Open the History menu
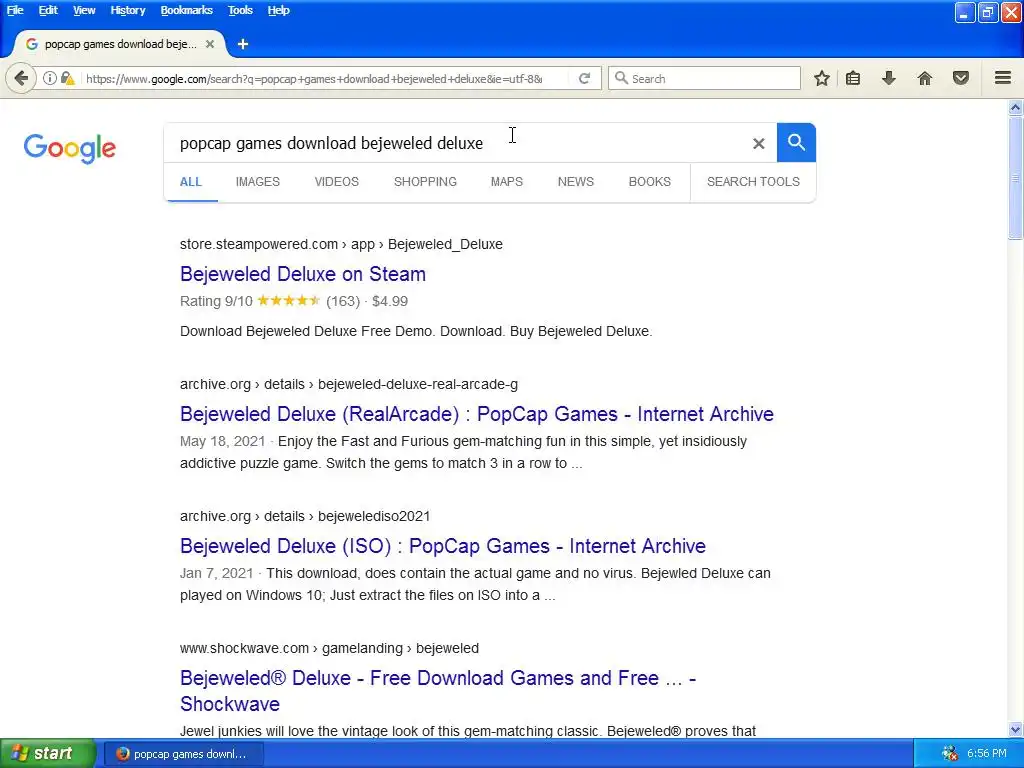 (x=127, y=10)
